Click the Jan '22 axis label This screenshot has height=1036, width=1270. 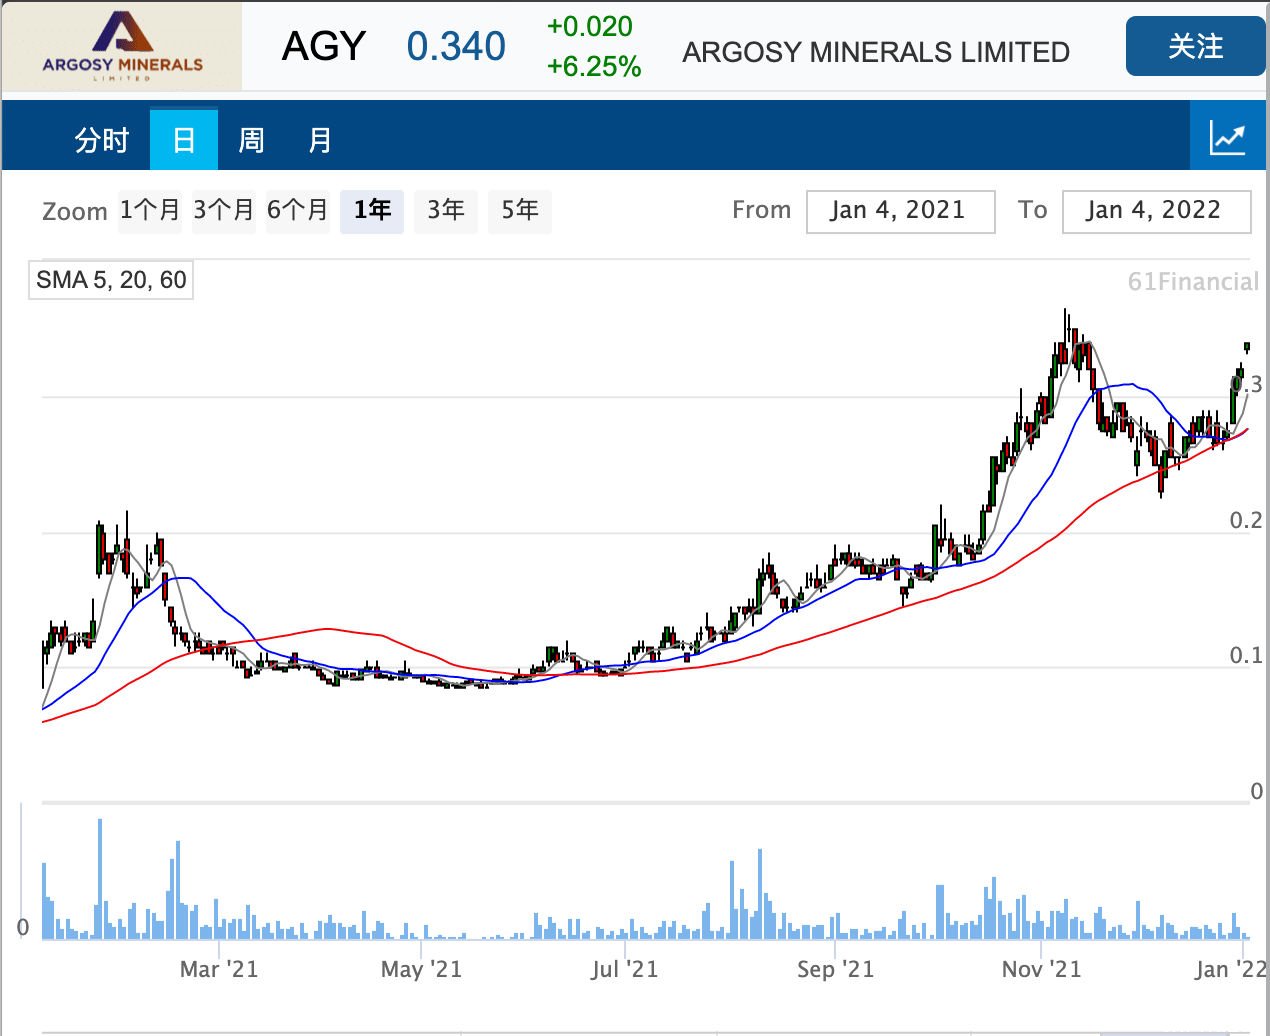(1231, 969)
